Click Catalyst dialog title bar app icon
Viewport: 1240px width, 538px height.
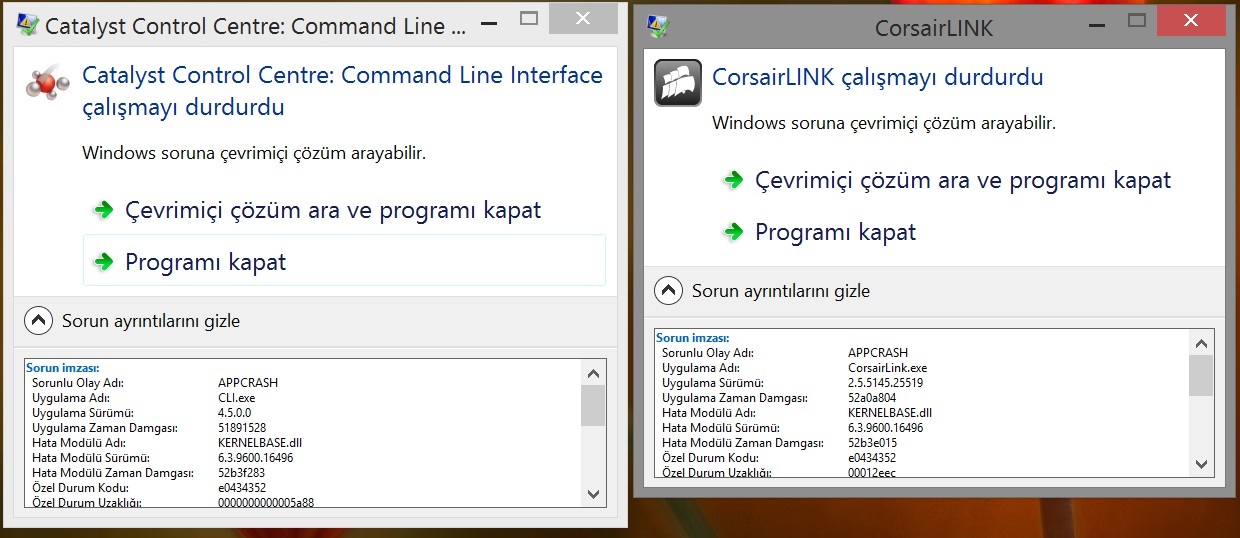click(x=28, y=26)
